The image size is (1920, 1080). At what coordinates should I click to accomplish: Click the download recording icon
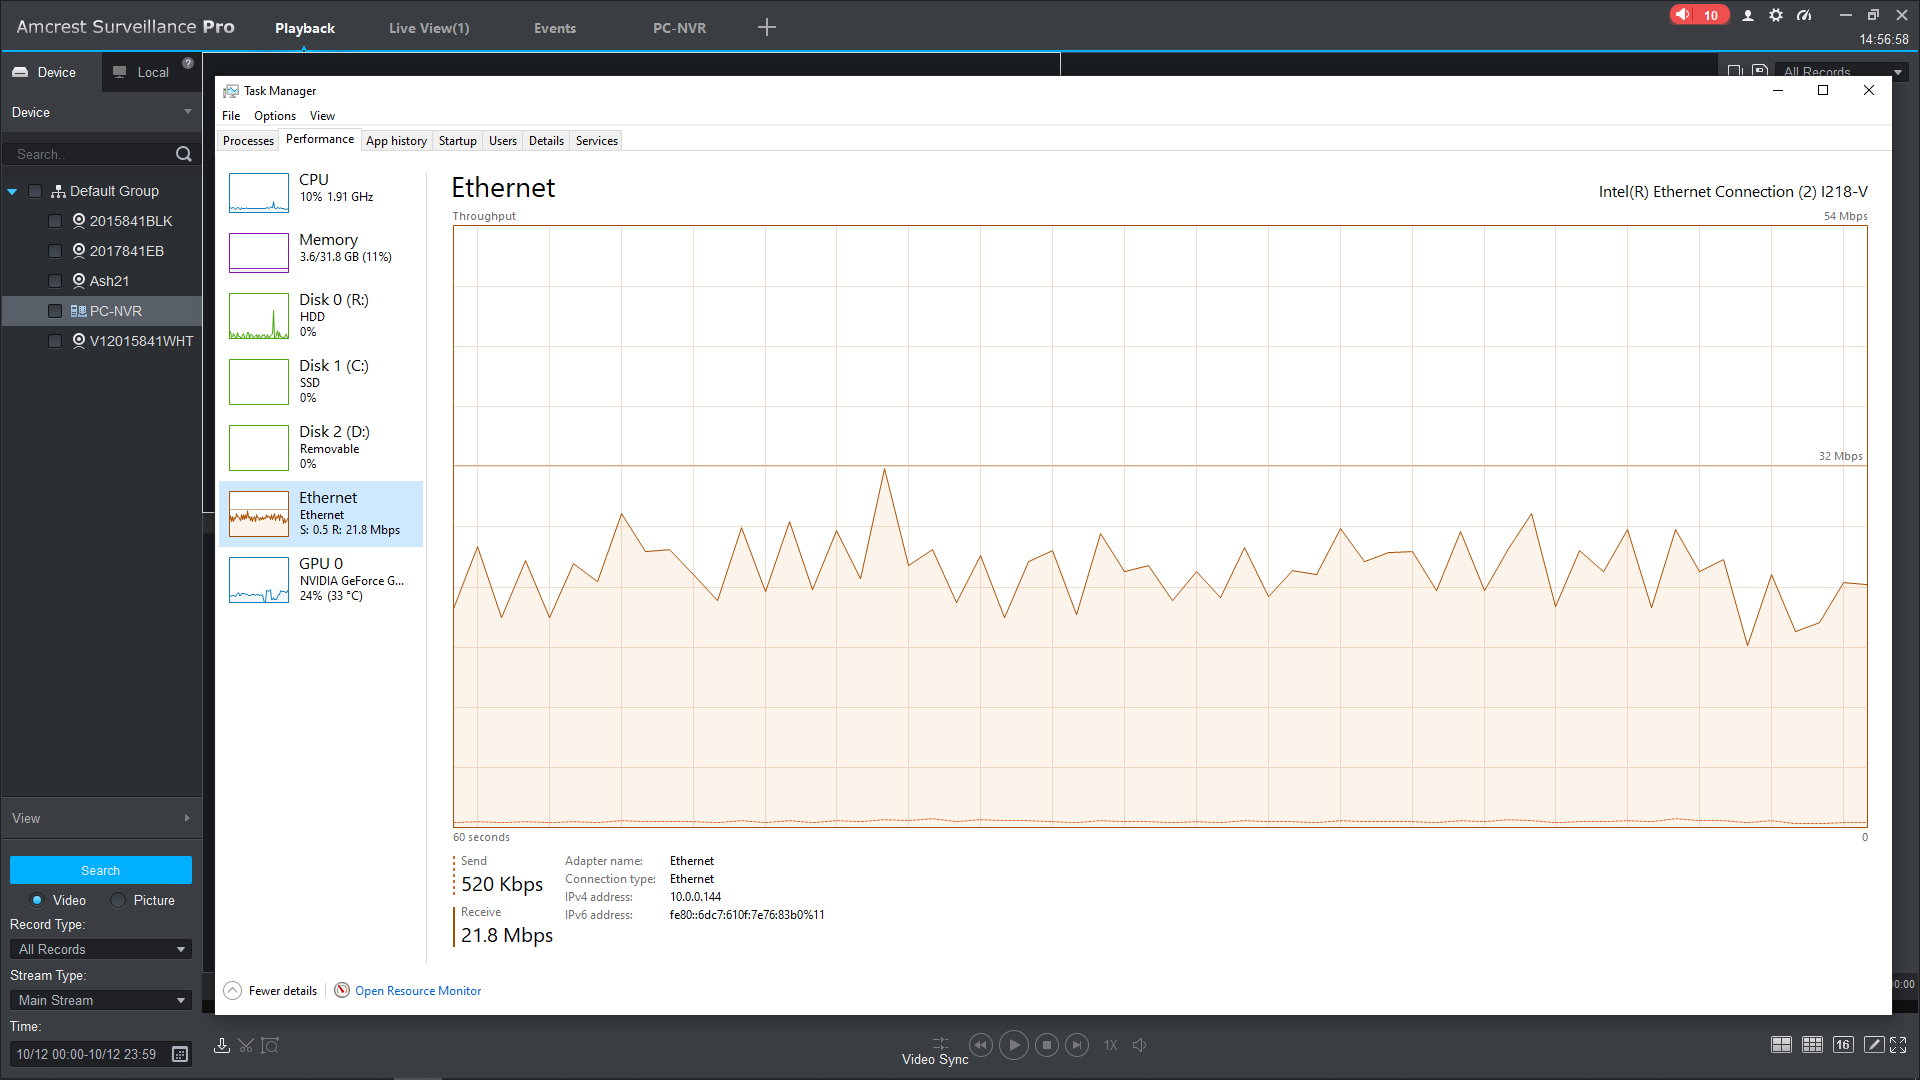(x=222, y=1045)
